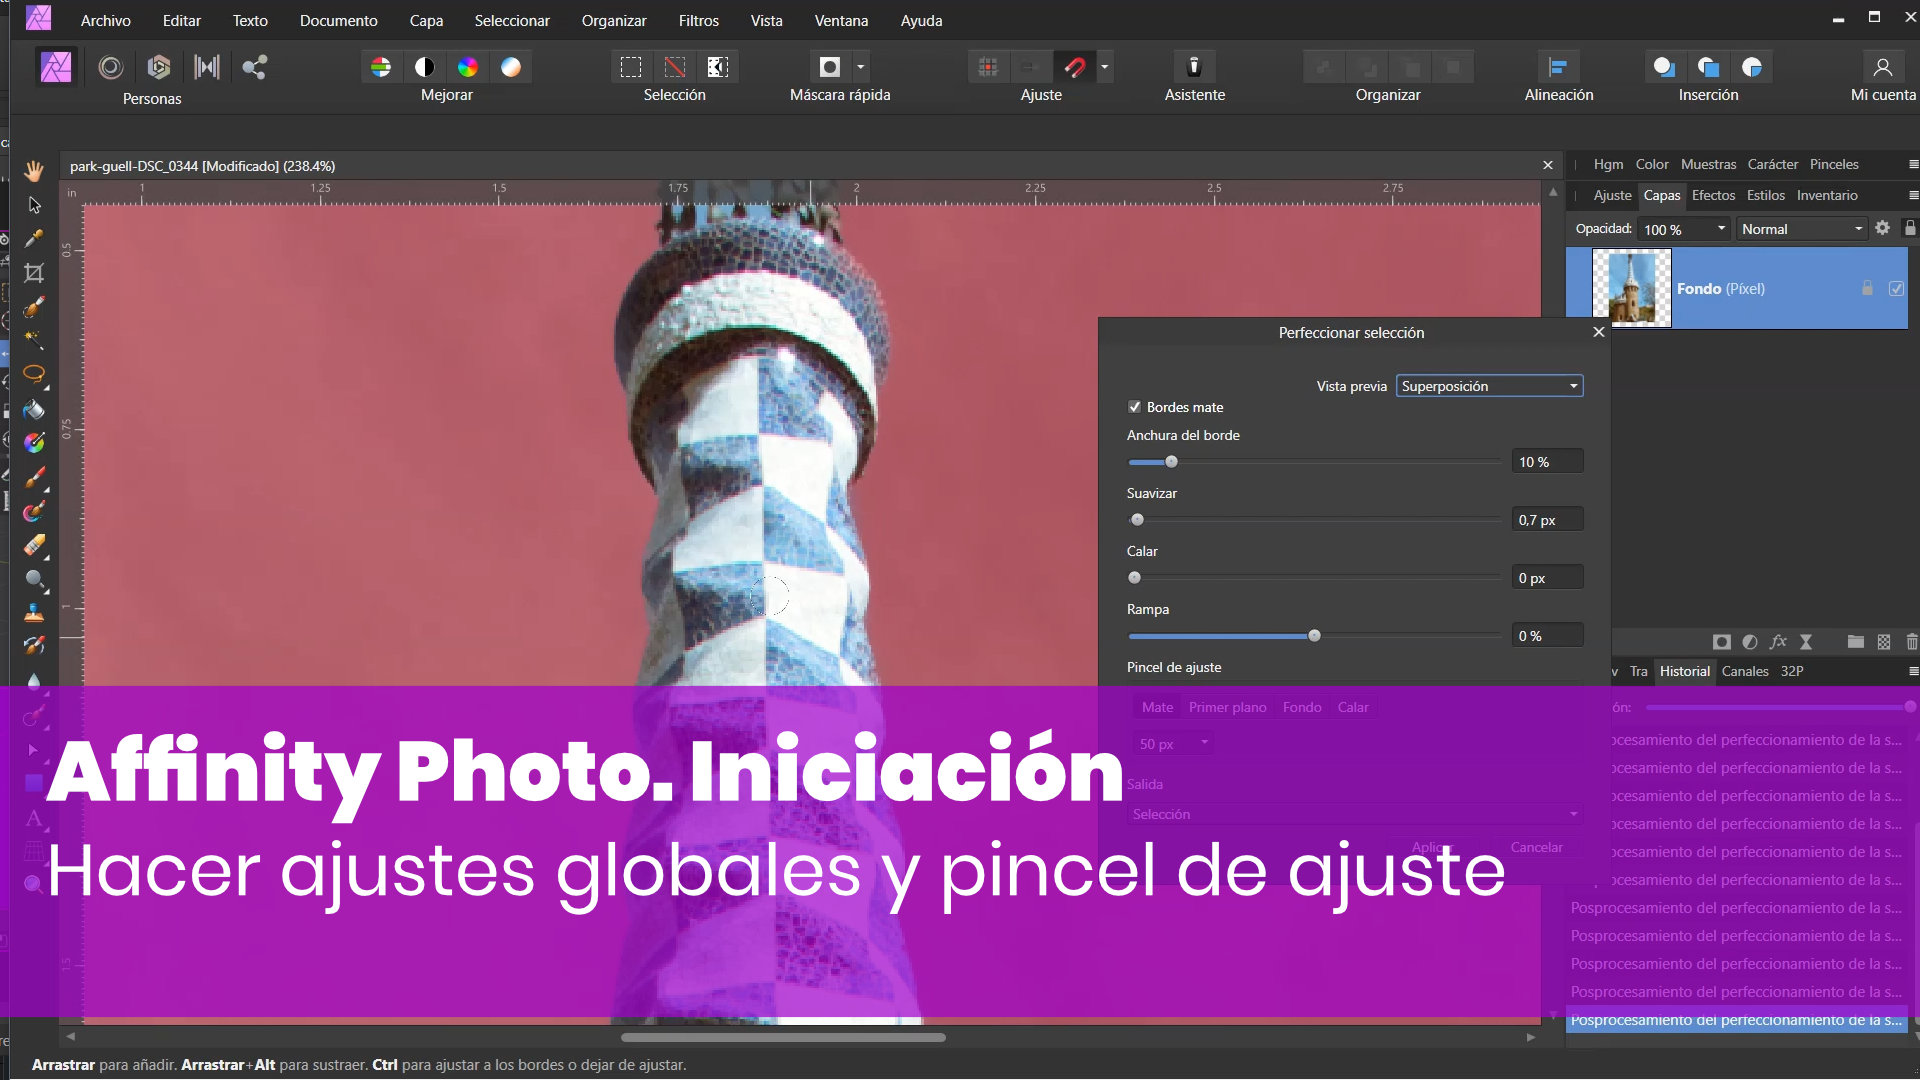The height and width of the screenshot is (1080, 1920).
Task: Toggle Bordes mate checkbox
Action: (1134, 407)
